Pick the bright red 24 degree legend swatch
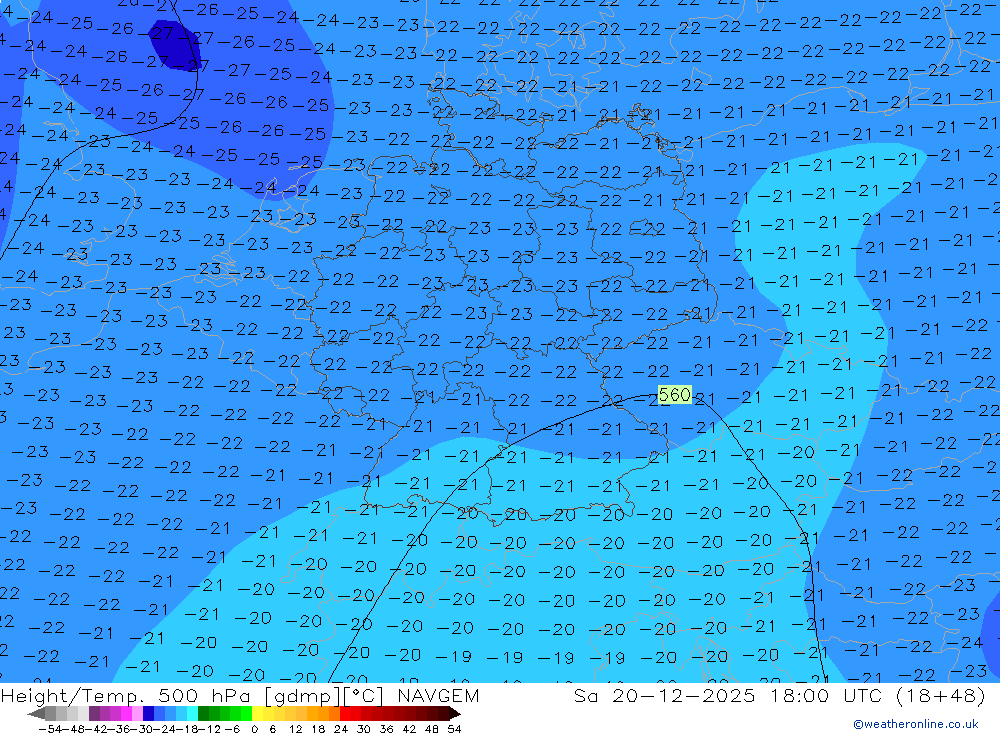The height and width of the screenshot is (733, 1000). [345, 713]
